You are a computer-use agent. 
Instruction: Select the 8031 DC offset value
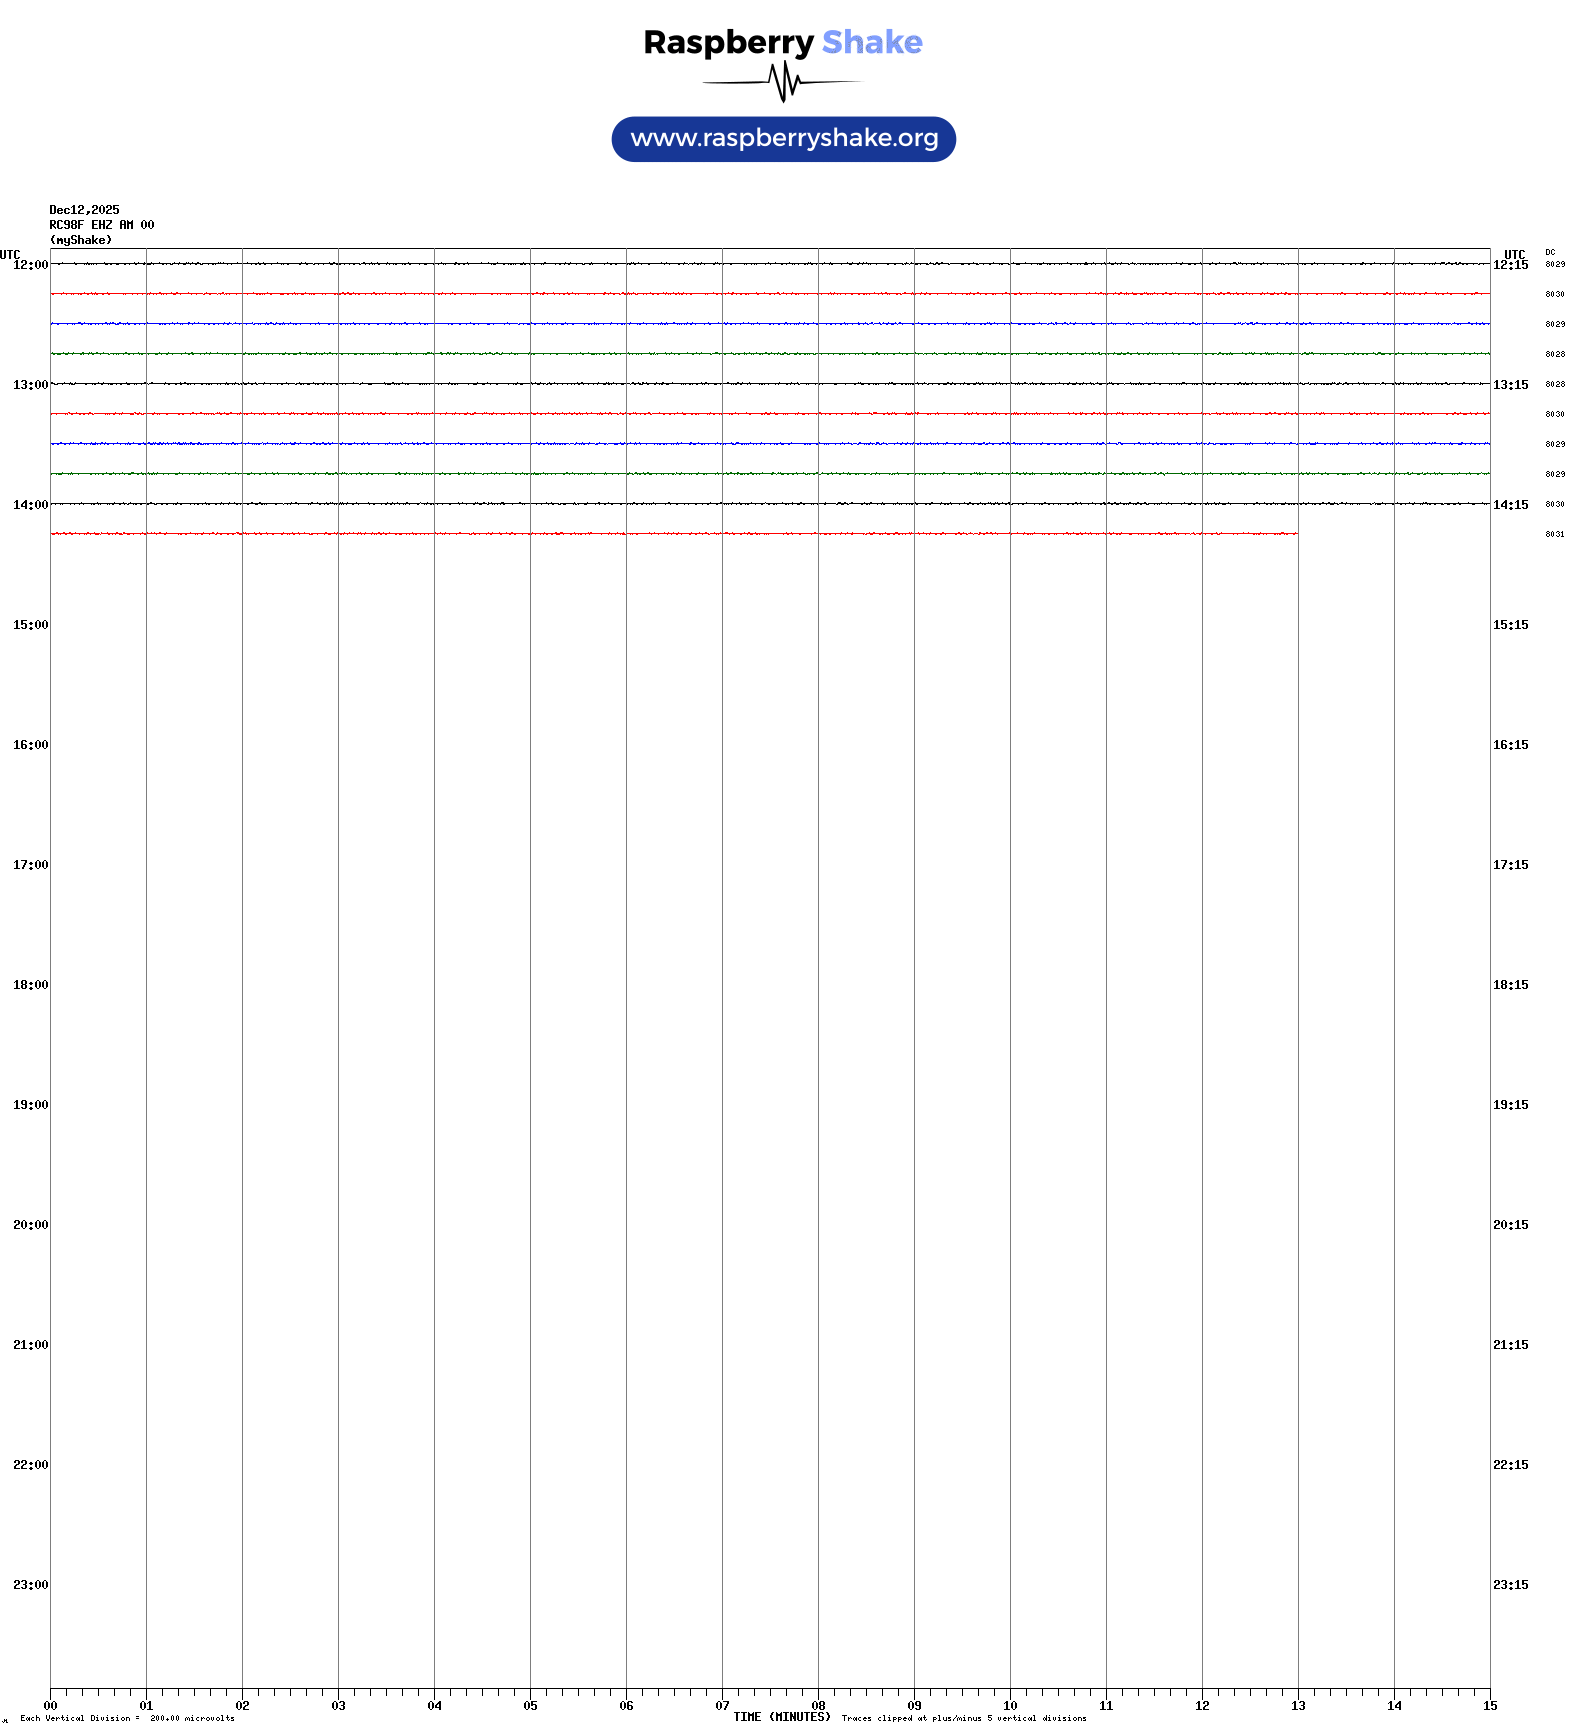[1555, 534]
